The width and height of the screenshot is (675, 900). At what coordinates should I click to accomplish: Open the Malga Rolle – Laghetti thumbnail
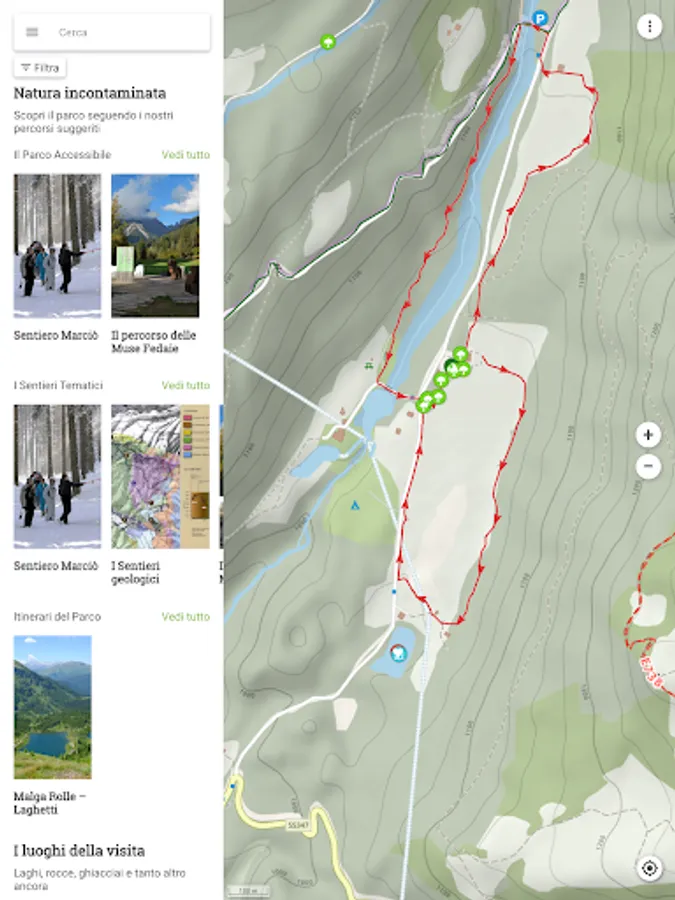point(52,707)
